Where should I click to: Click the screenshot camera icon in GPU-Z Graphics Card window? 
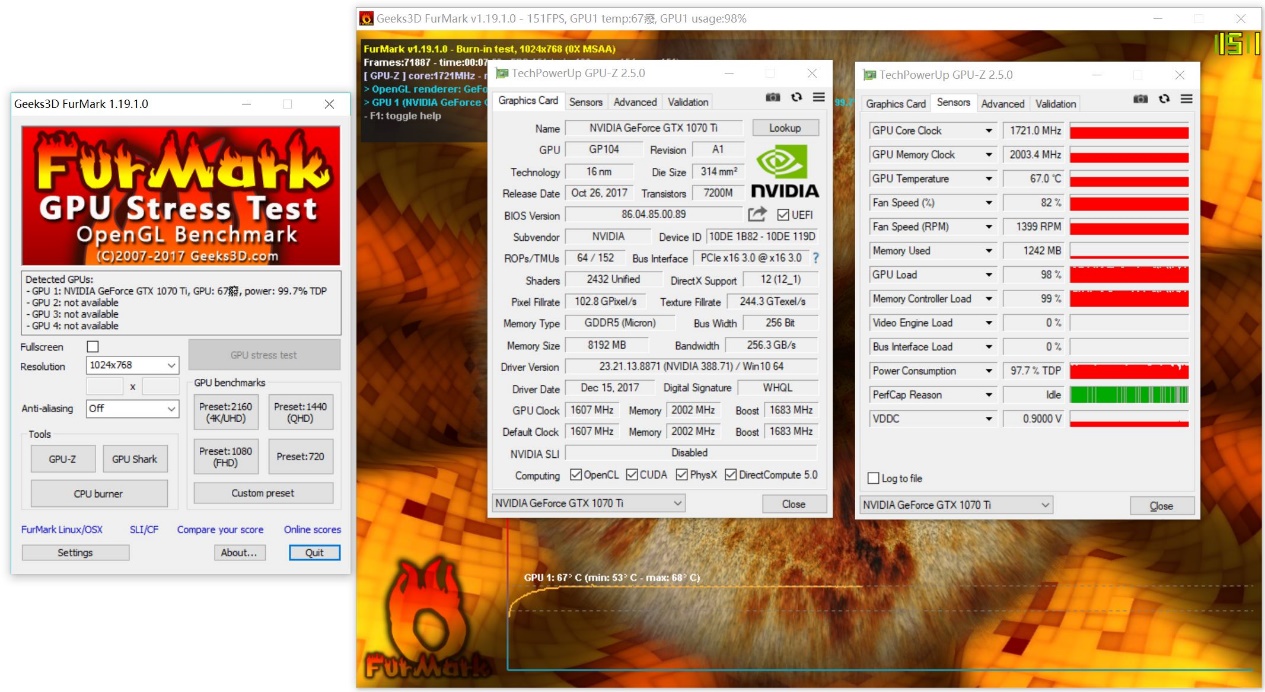773,97
